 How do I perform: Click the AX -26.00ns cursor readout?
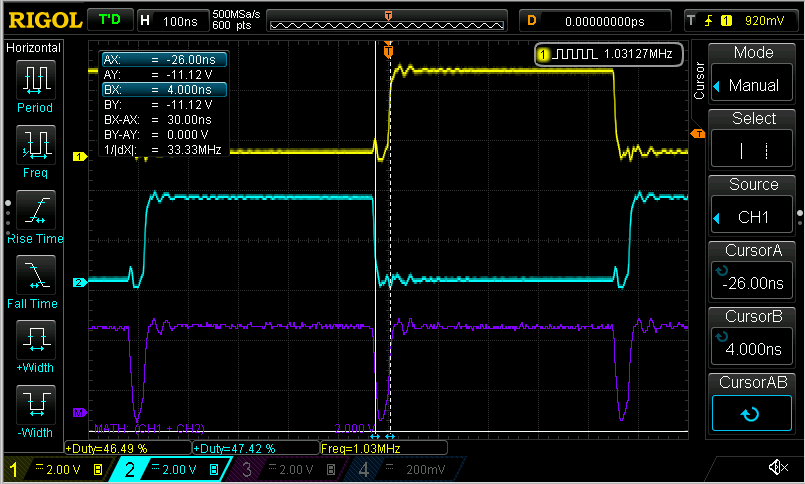[x=164, y=60]
